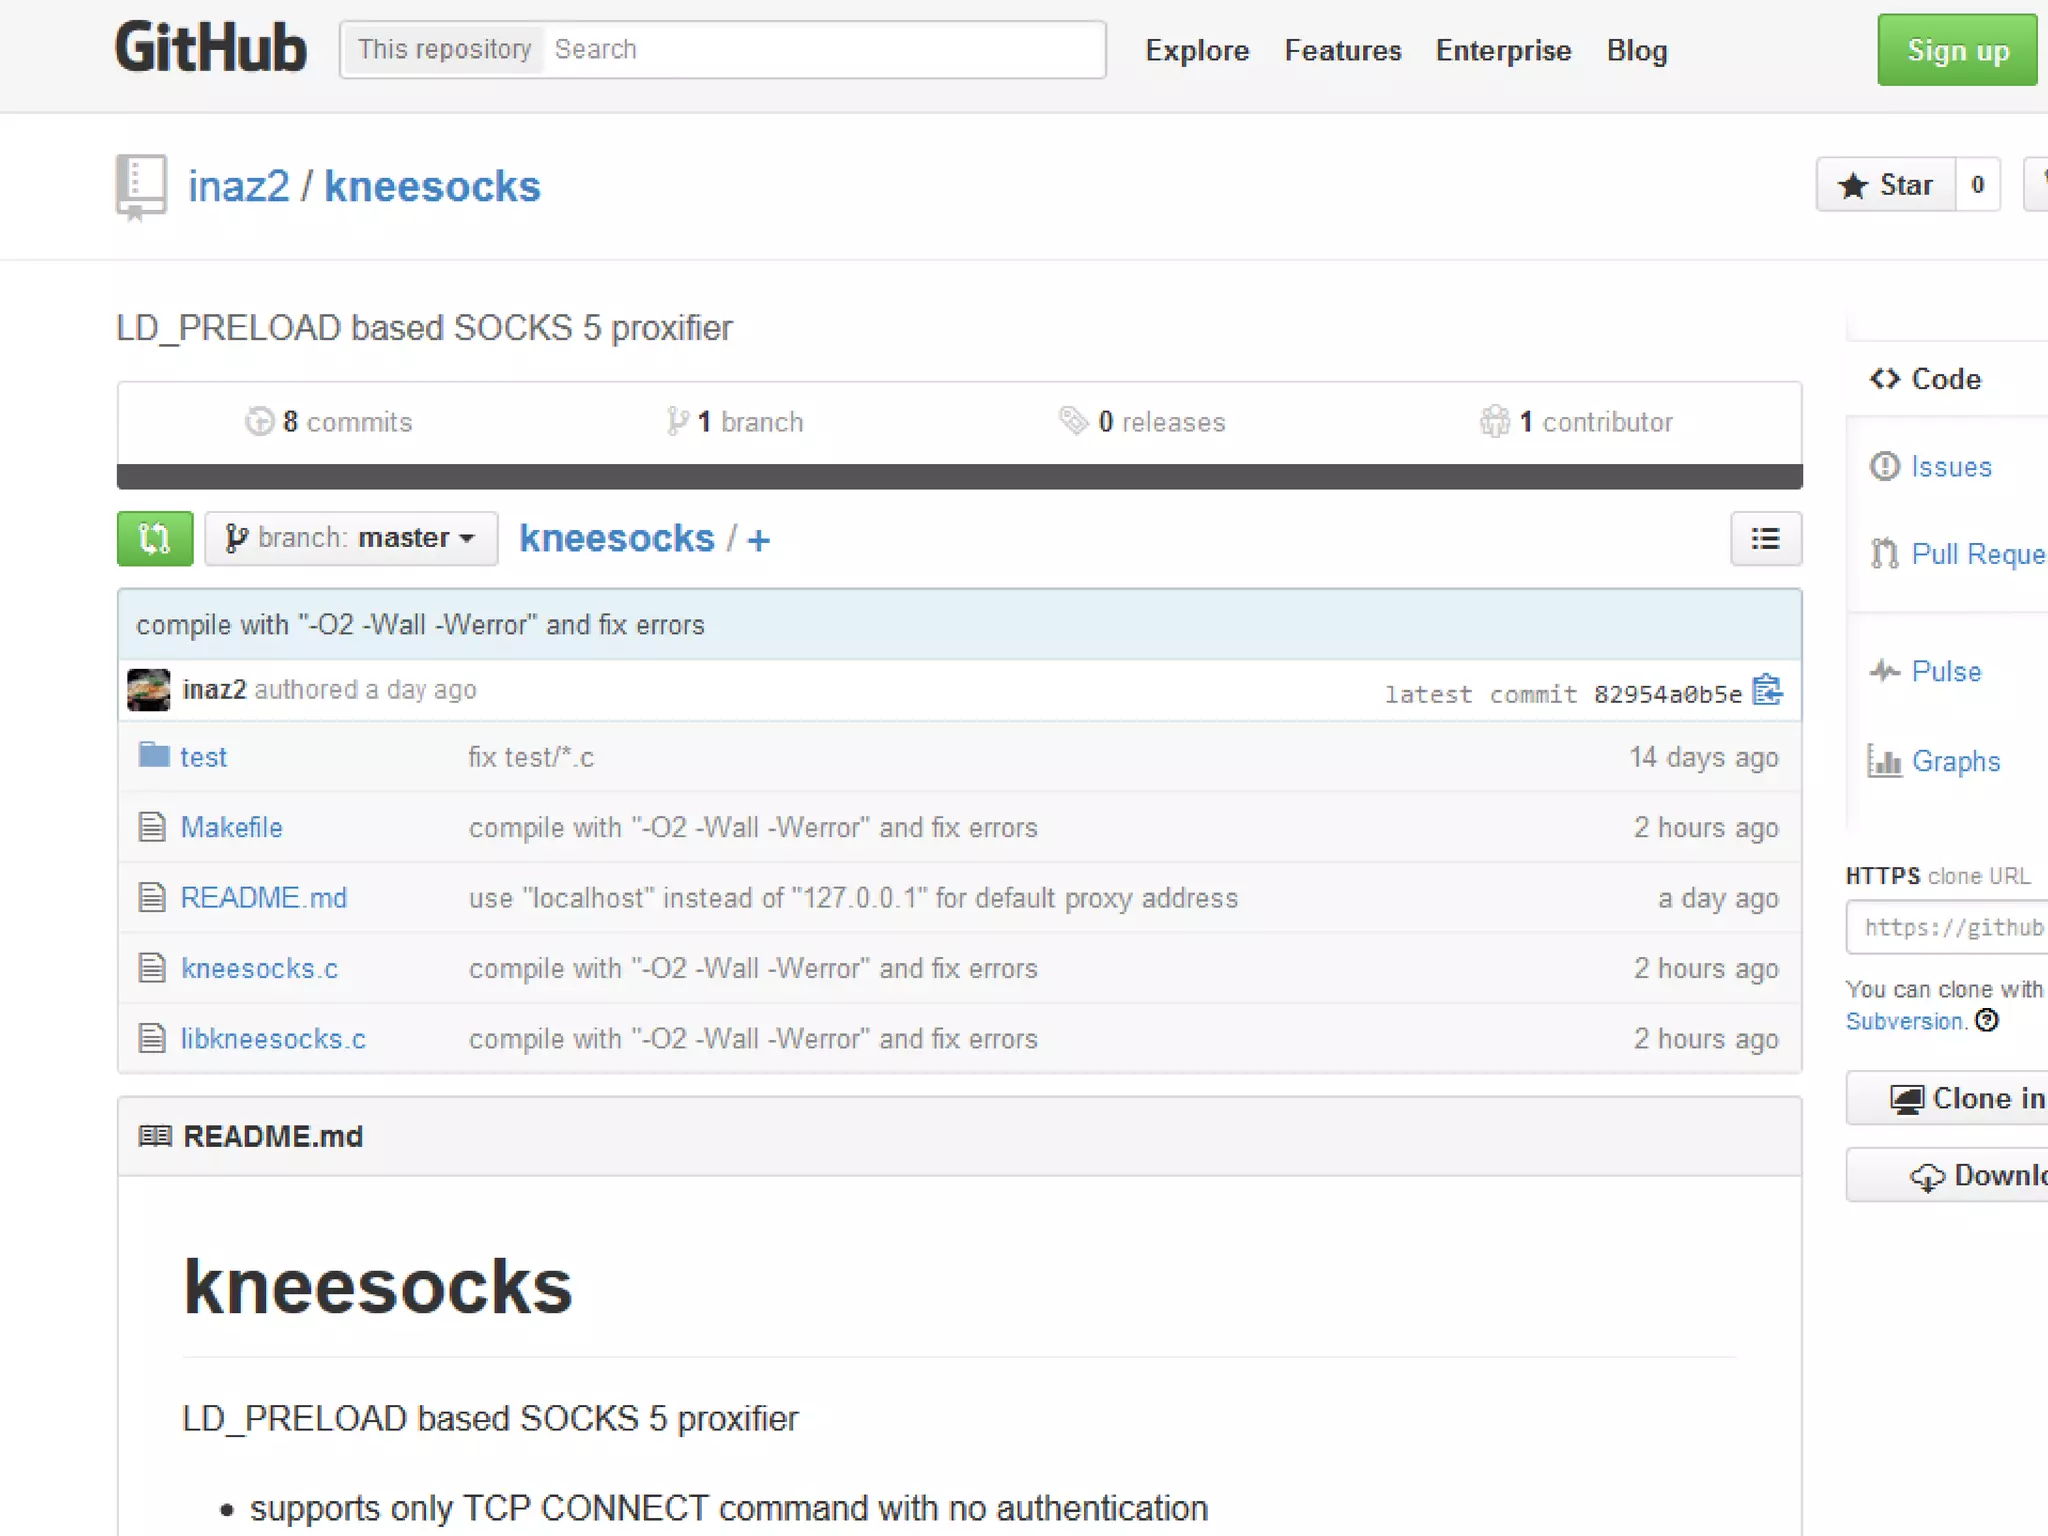Click the language statistics bar

pos(959,477)
